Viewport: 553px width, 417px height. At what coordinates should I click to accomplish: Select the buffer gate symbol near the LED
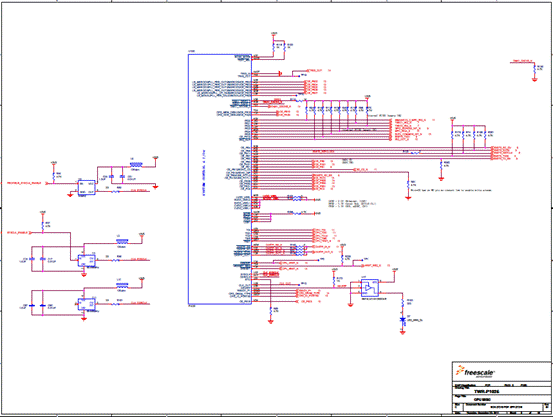(370, 288)
